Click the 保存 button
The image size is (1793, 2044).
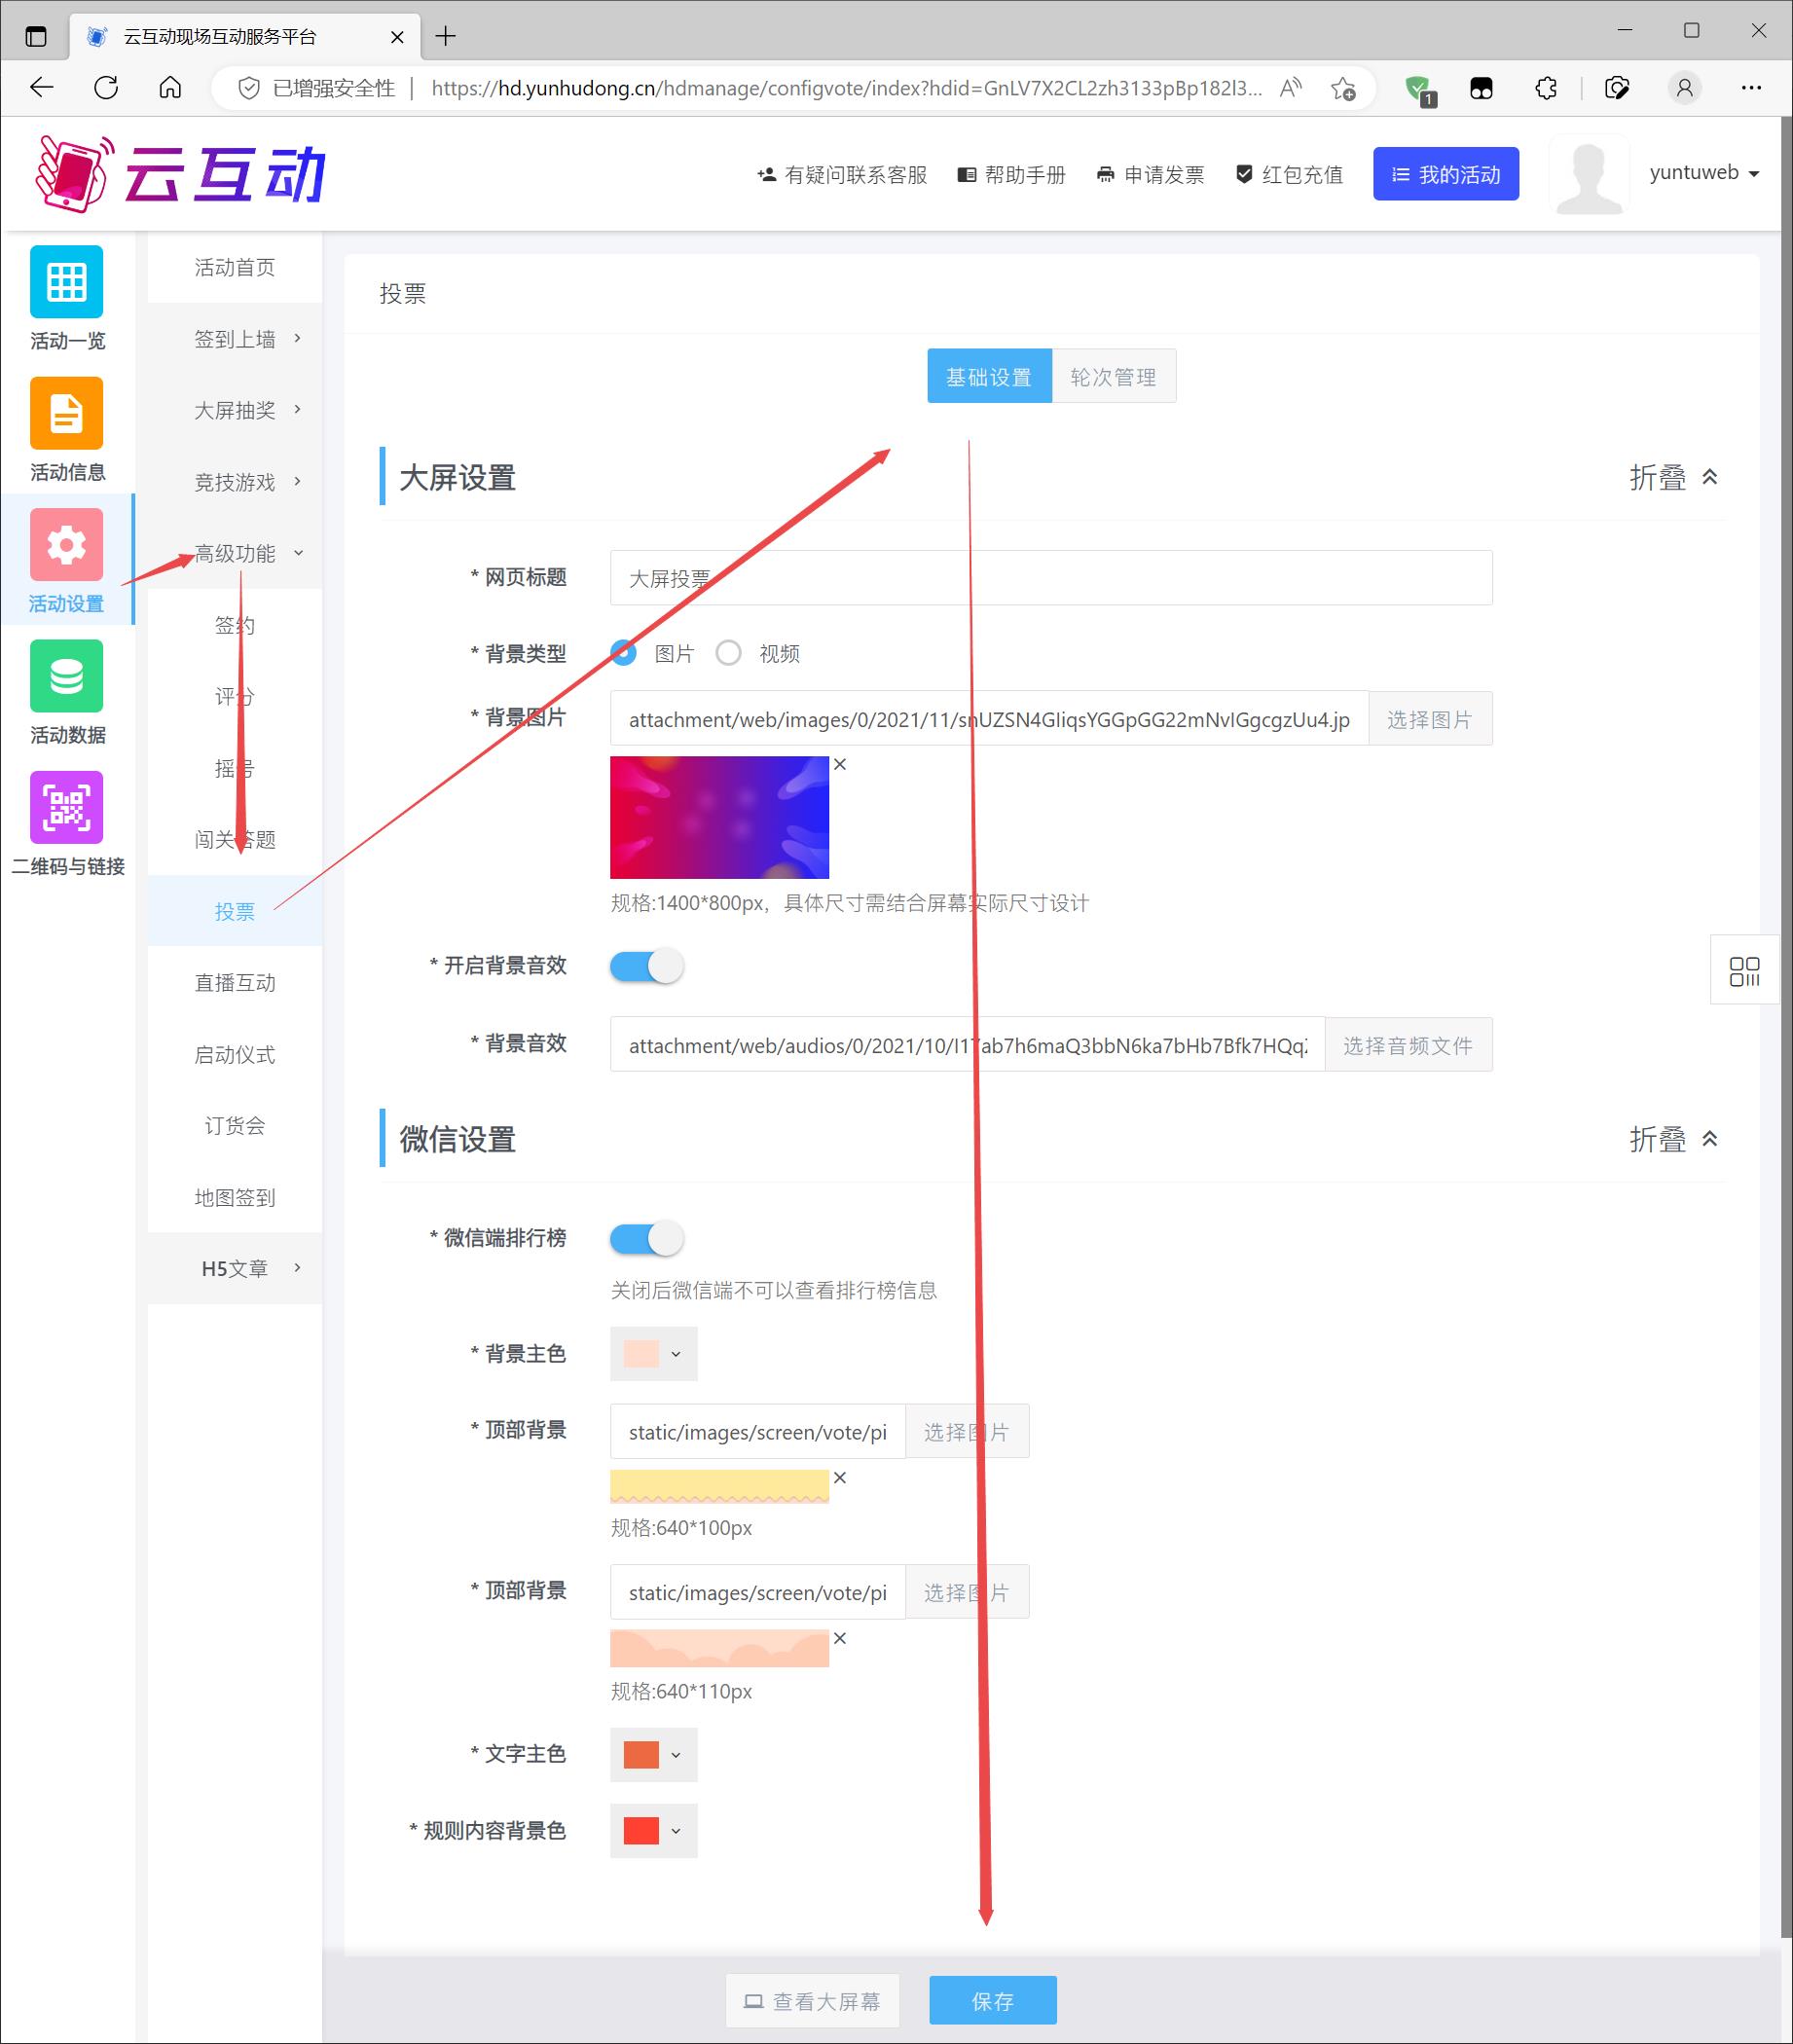click(992, 2001)
